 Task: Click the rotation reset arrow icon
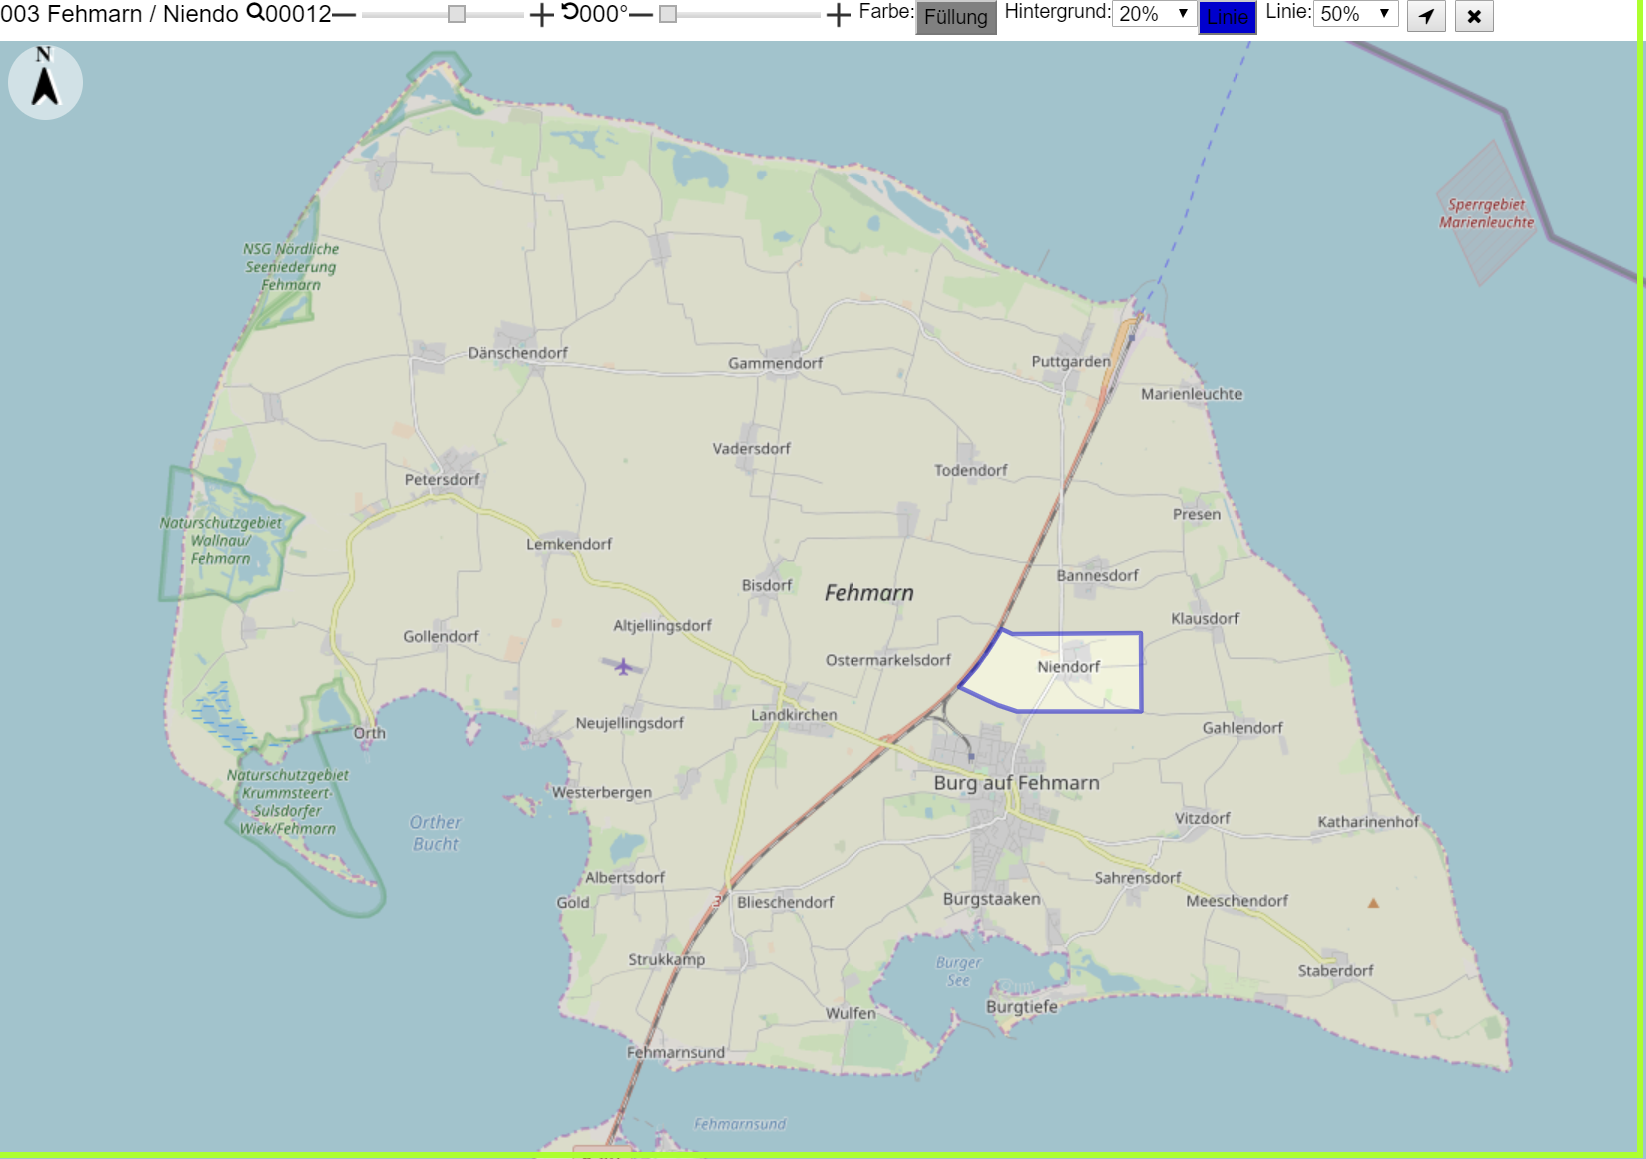coord(570,11)
